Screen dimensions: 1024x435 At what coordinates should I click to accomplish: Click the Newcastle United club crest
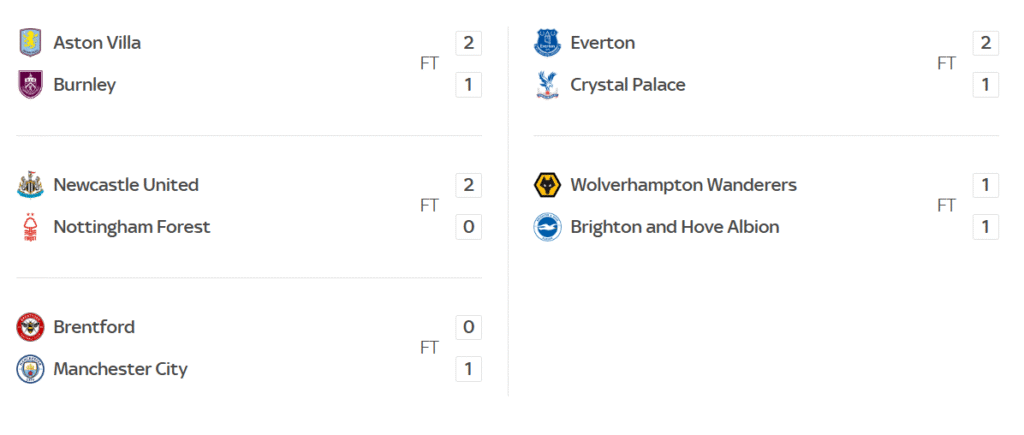pos(31,185)
